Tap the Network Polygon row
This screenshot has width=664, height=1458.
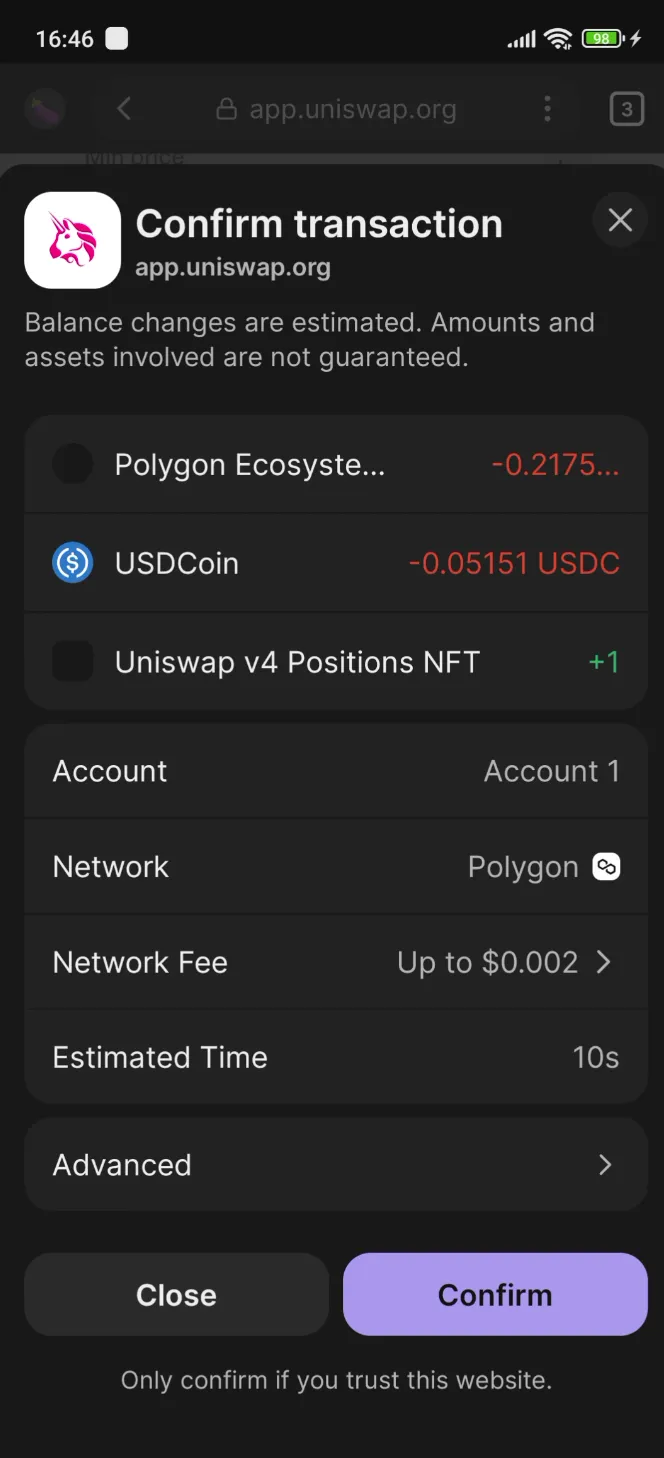336,867
